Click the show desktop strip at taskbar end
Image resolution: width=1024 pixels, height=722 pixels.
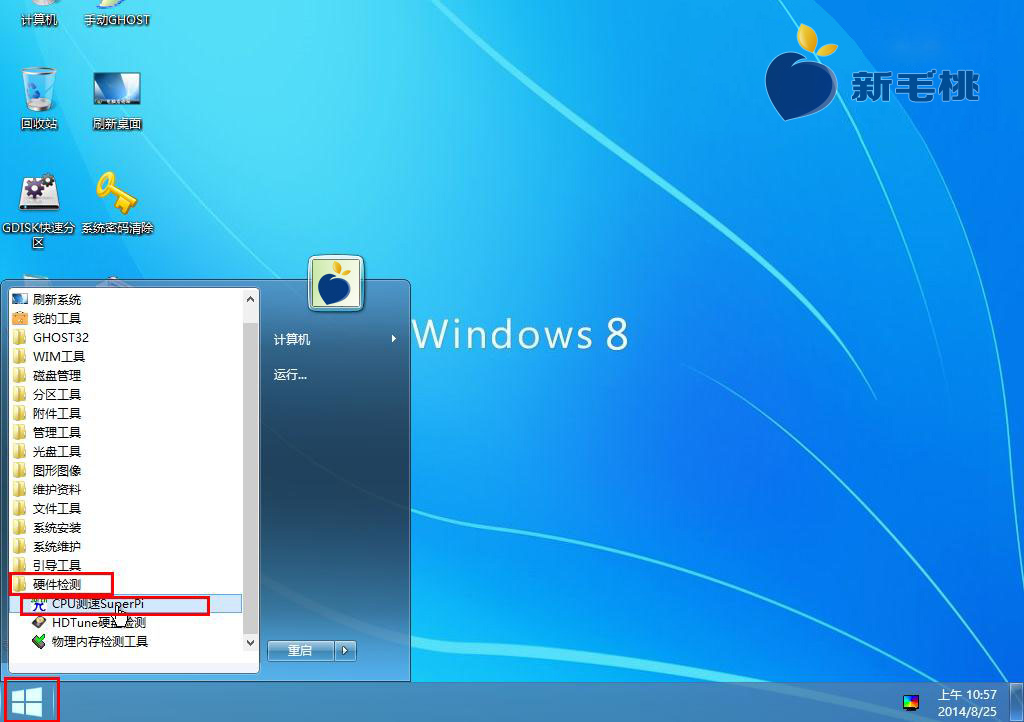pyautogui.click(x=1016, y=702)
